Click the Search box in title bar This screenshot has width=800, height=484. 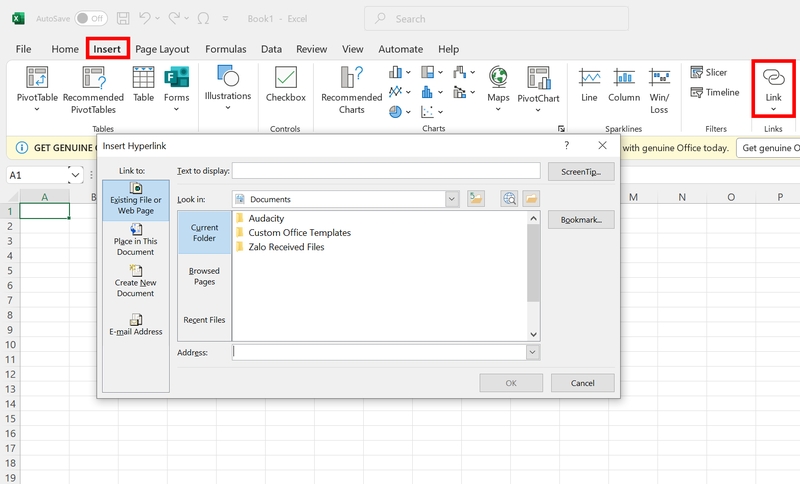[496, 19]
